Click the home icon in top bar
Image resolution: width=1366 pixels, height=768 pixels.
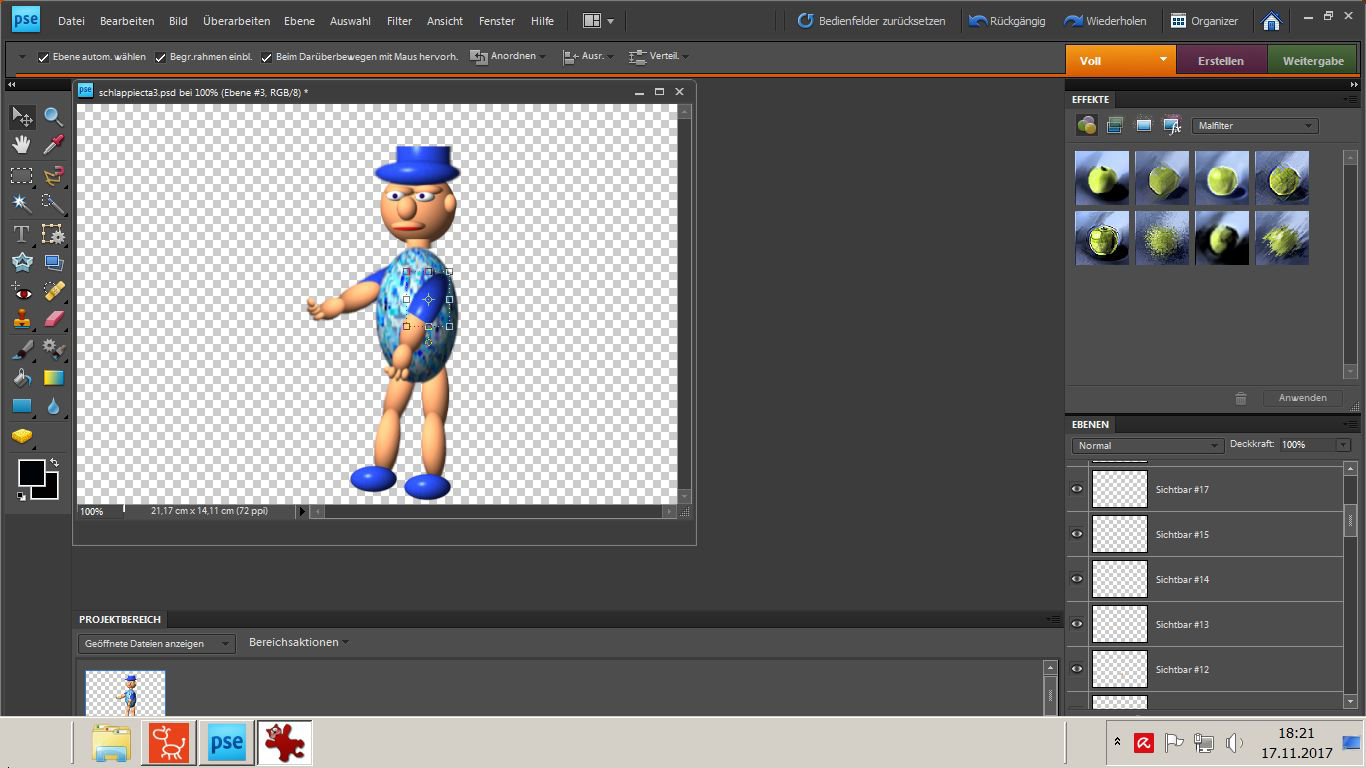pyautogui.click(x=1271, y=20)
